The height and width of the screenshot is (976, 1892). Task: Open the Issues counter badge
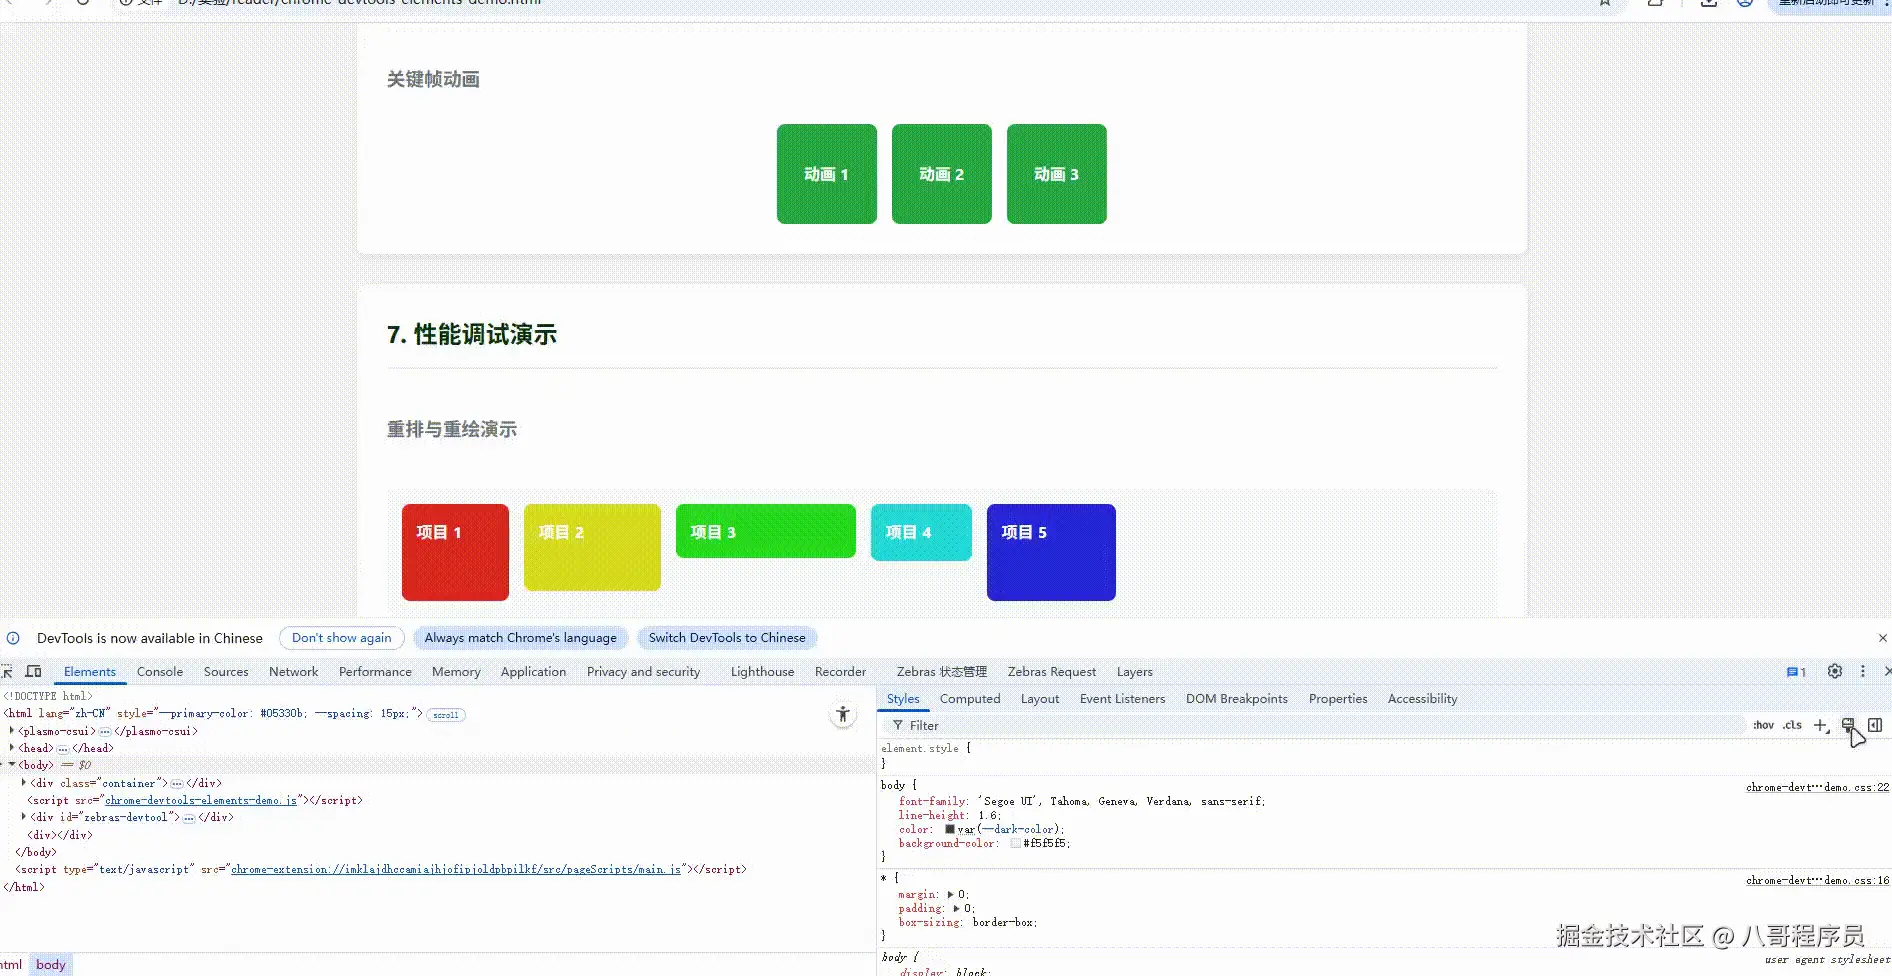click(x=1795, y=671)
